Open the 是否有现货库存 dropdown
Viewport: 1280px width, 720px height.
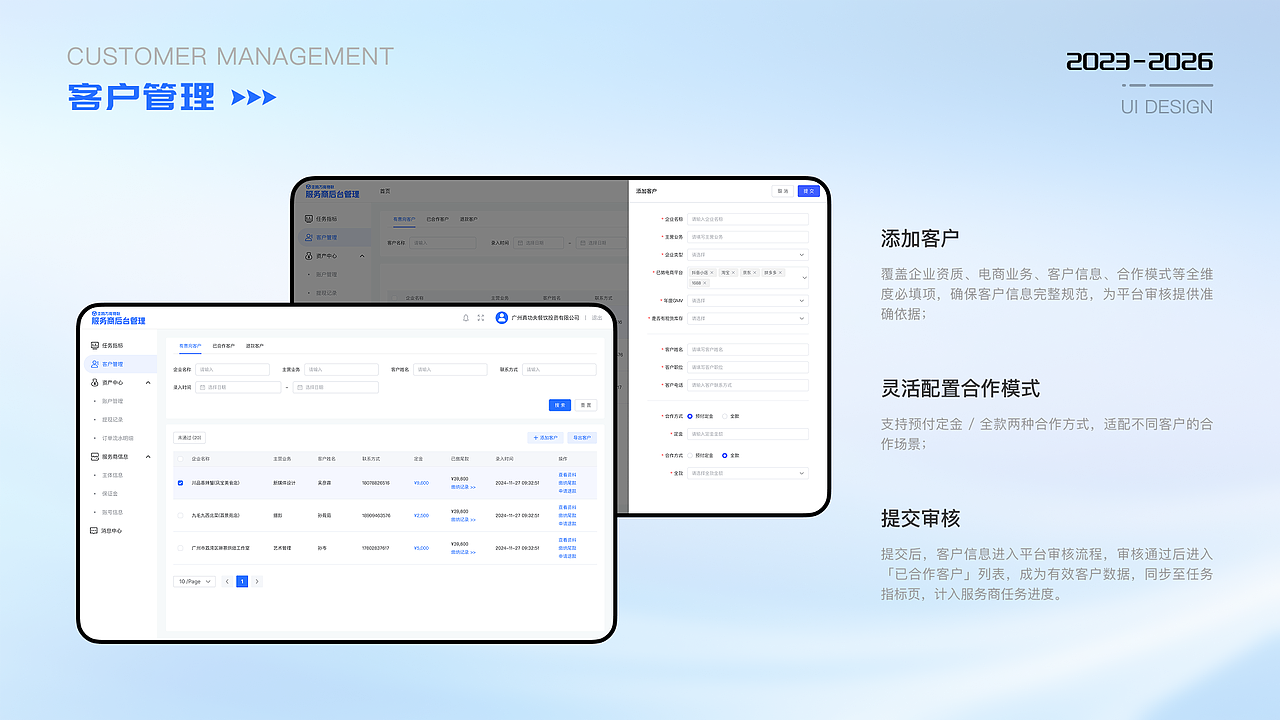[747, 318]
